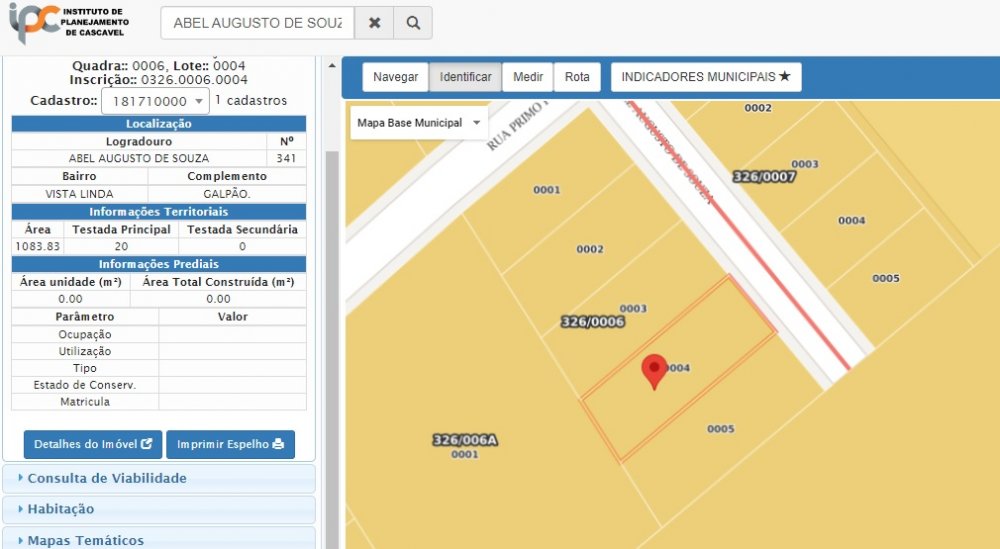This screenshot has height=549, width=1000.
Task: Click the left panel vertical scrollbar
Action: 332,300
